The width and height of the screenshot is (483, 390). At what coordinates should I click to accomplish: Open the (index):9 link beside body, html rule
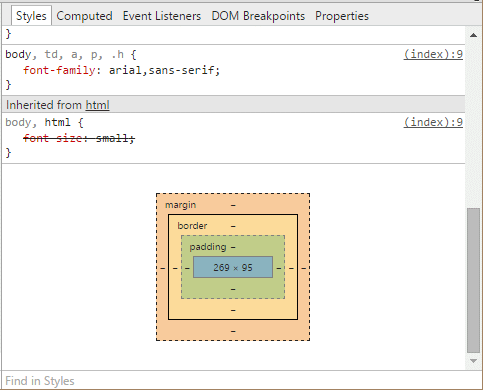click(433, 122)
